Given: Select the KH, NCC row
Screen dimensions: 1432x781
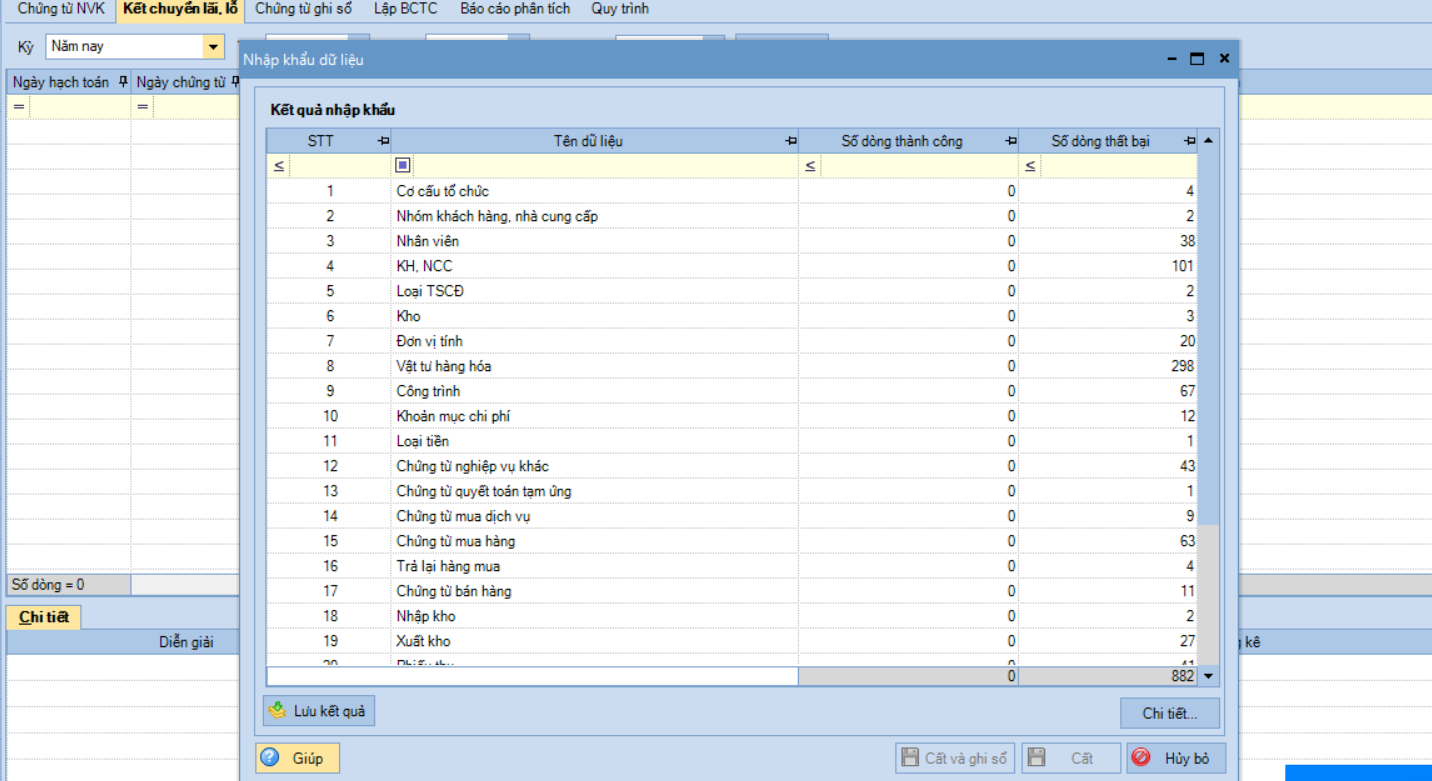Looking at the screenshot, I should [x=732, y=266].
